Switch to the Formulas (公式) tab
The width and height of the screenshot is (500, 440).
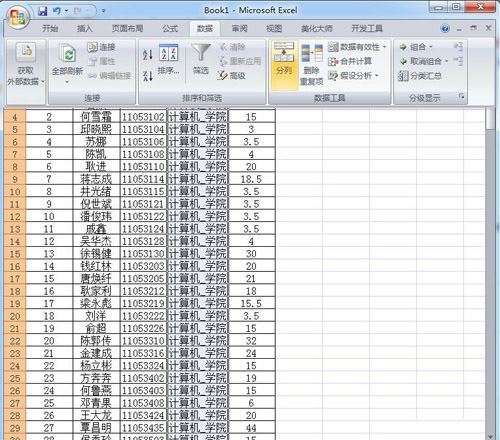coord(170,29)
